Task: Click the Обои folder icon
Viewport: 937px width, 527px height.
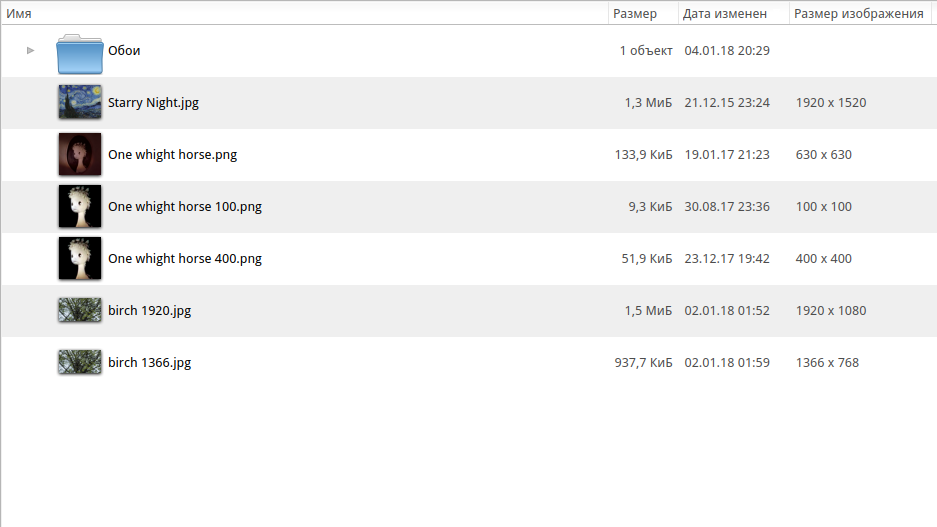Action: 80,54
